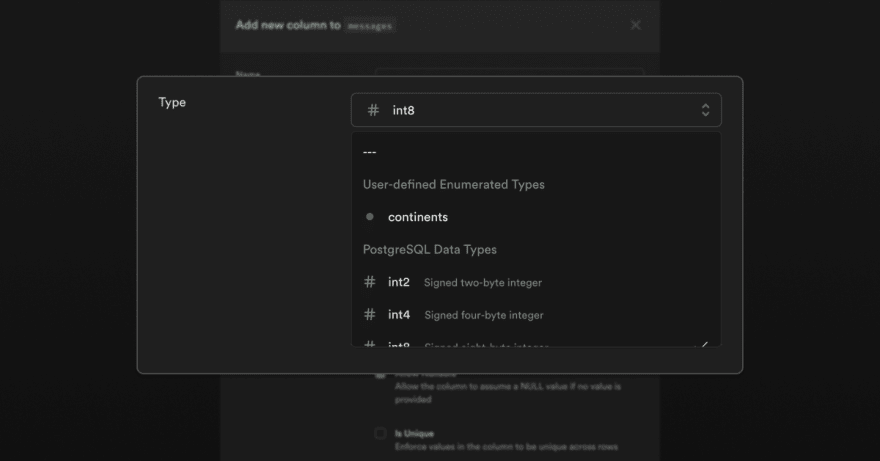Click the hash icon in the Type field
This screenshot has width=880, height=461.
[373, 110]
